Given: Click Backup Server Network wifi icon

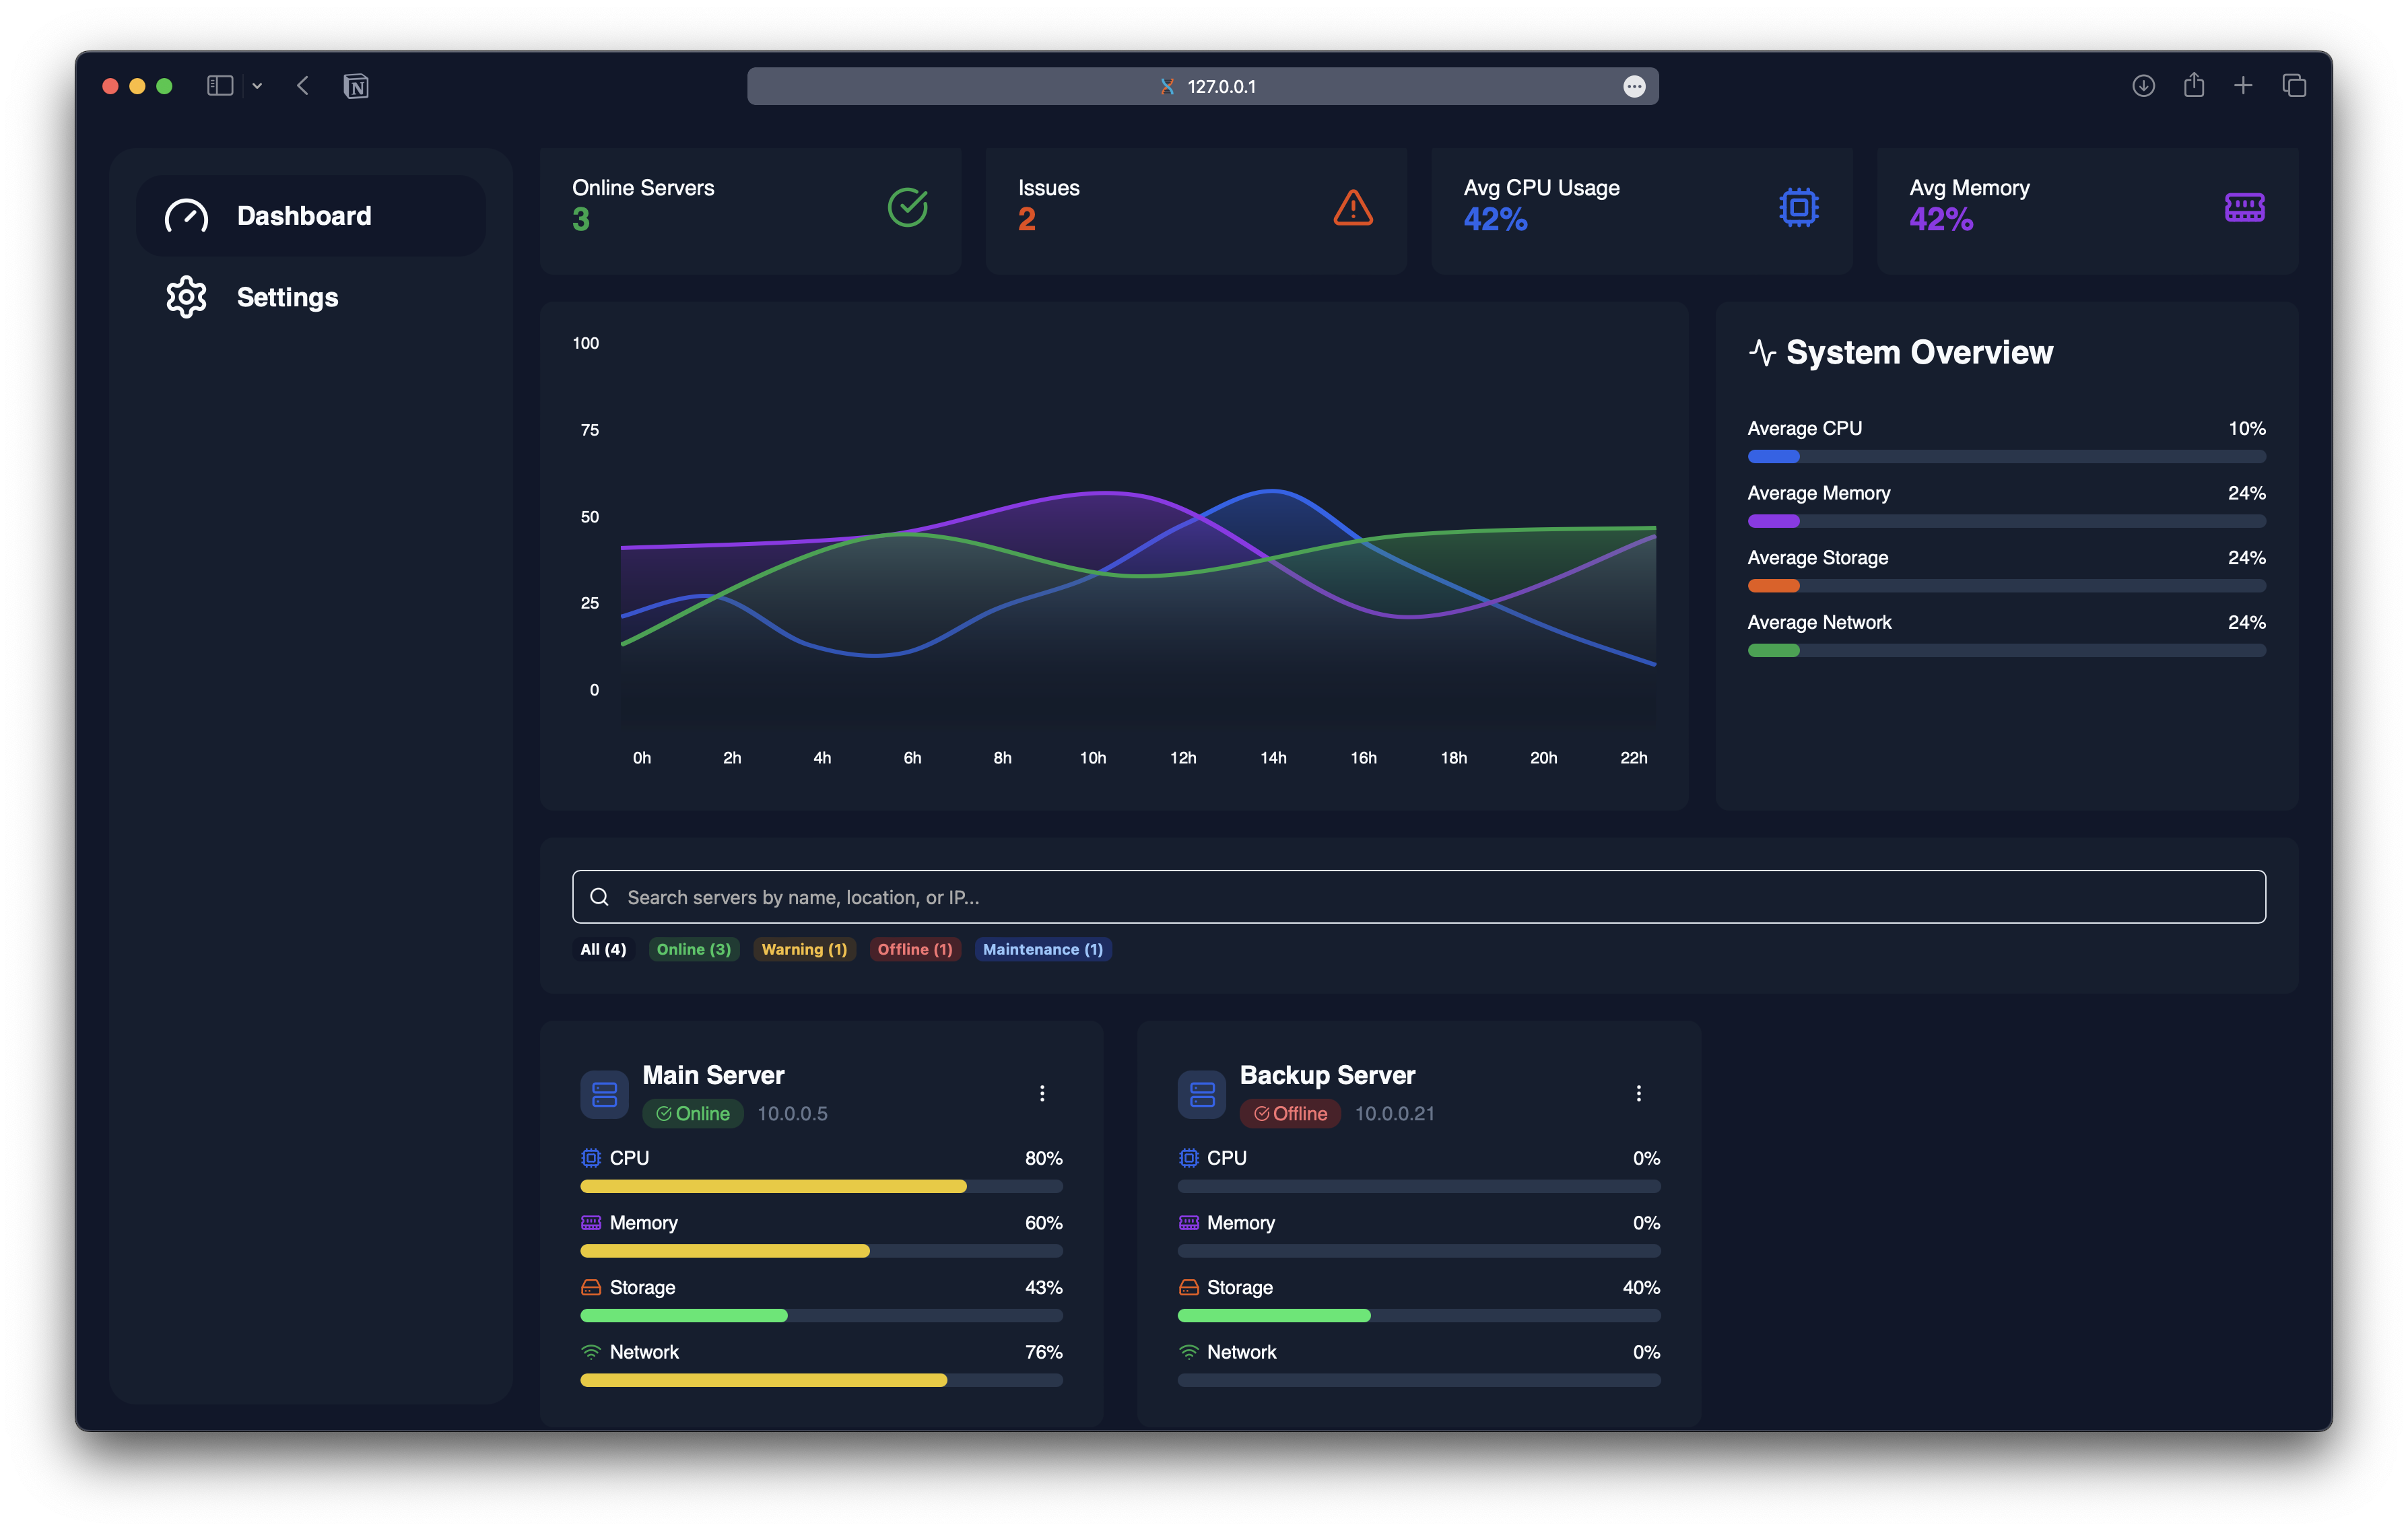Looking at the screenshot, I should pyautogui.click(x=1188, y=1351).
